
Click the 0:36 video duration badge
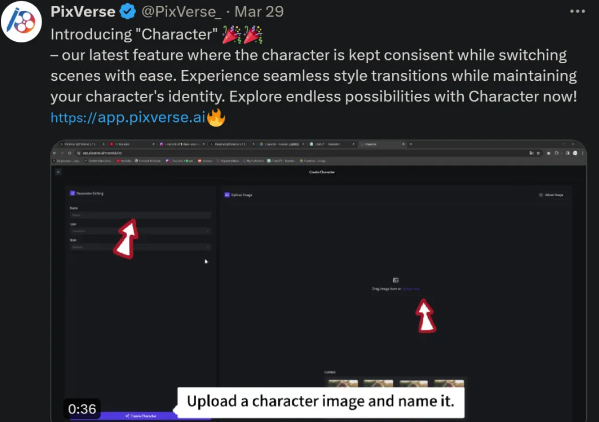82,409
